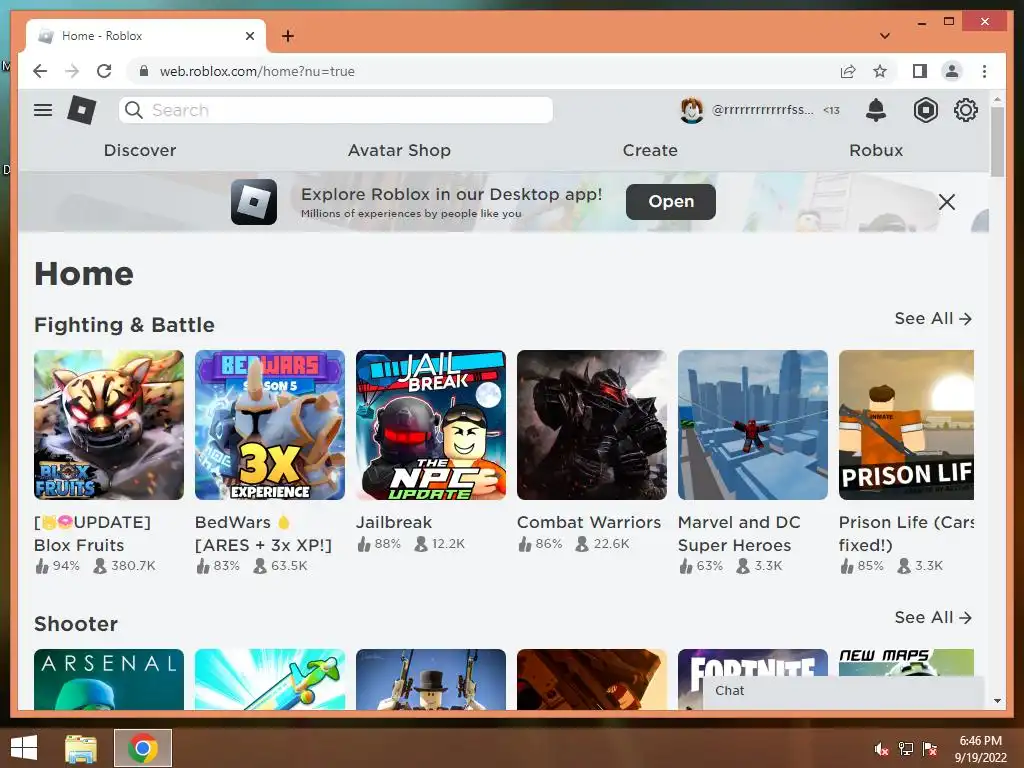Open the Chat panel
This screenshot has height=768, width=1024.
point(843,691)
